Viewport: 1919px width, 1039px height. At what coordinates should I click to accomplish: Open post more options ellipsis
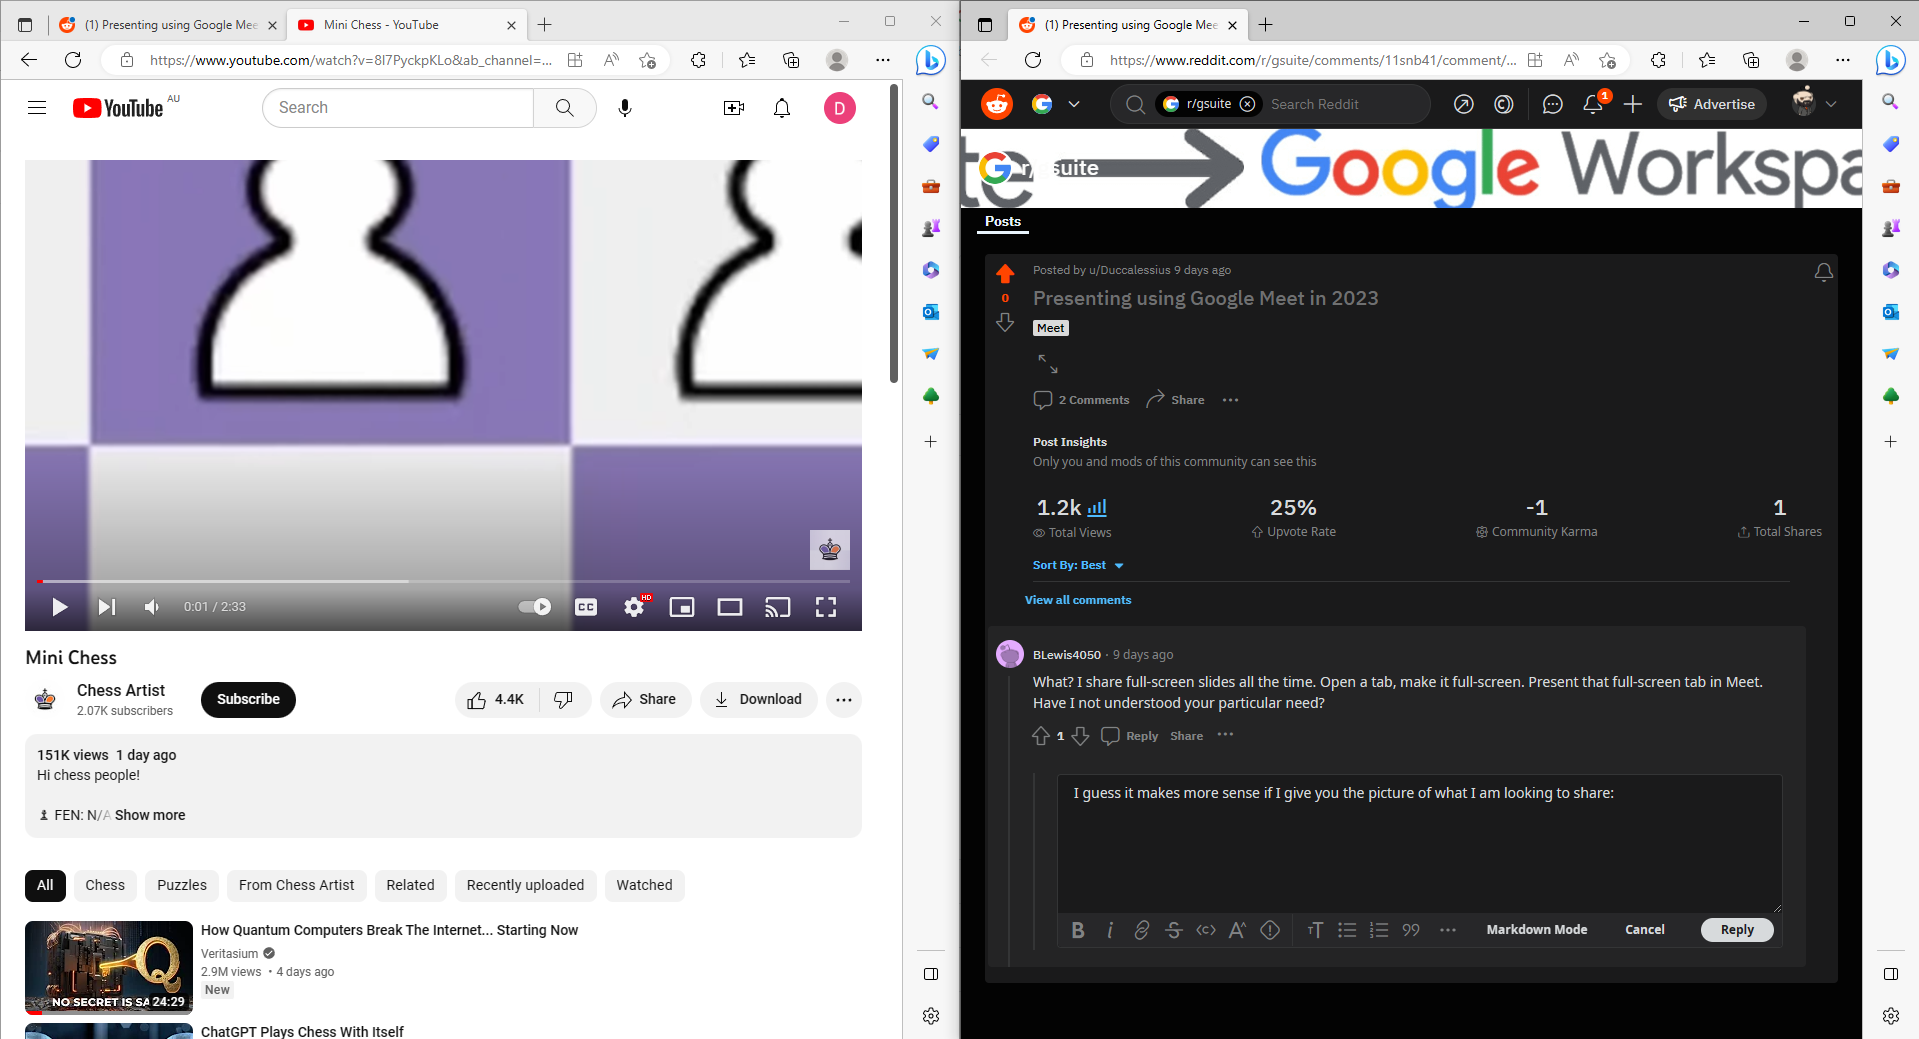coord(1230,400)
